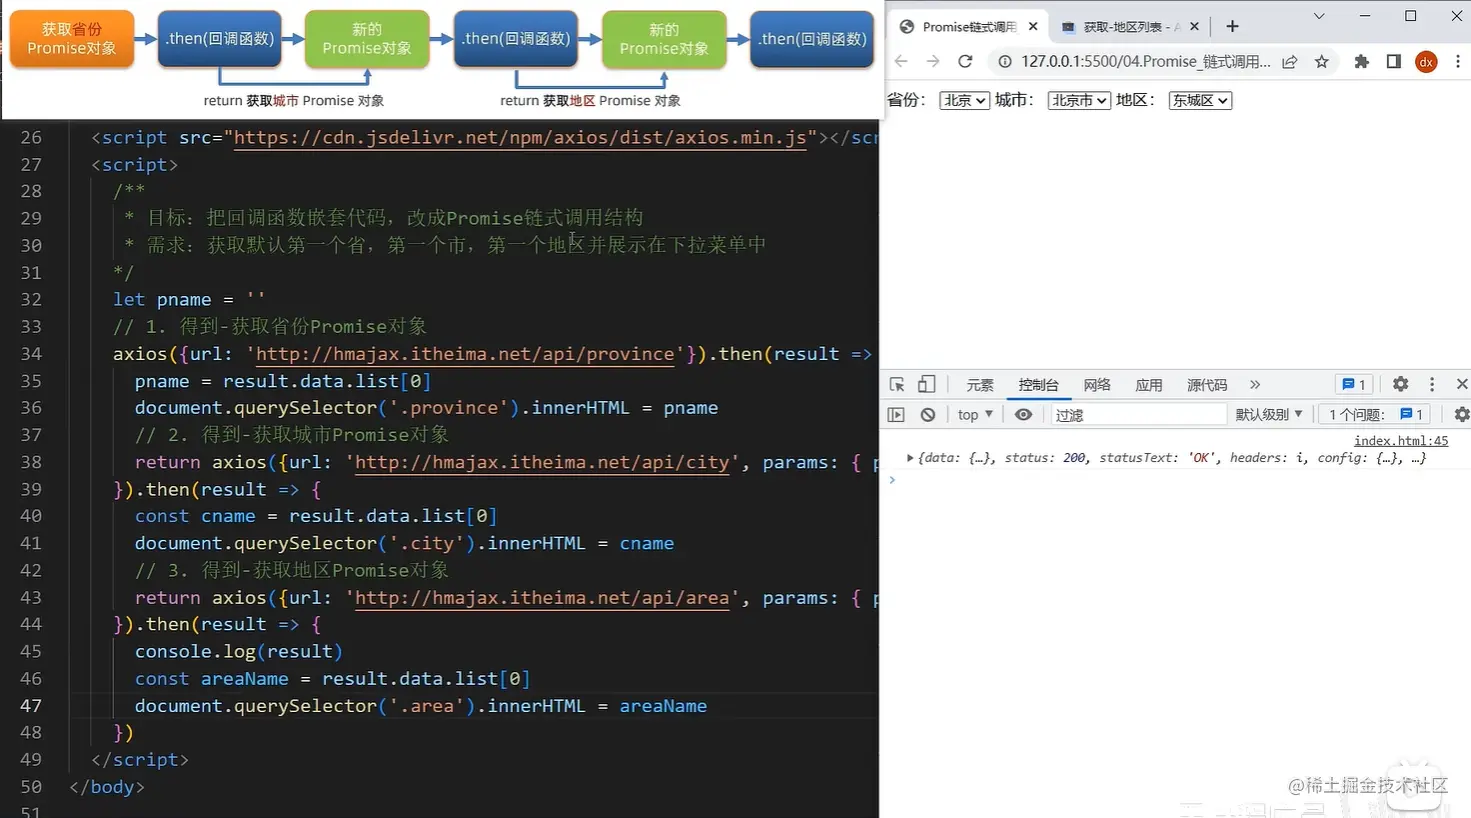
Task: Switch to the 元素 DevTools tab
Action: 980,385
